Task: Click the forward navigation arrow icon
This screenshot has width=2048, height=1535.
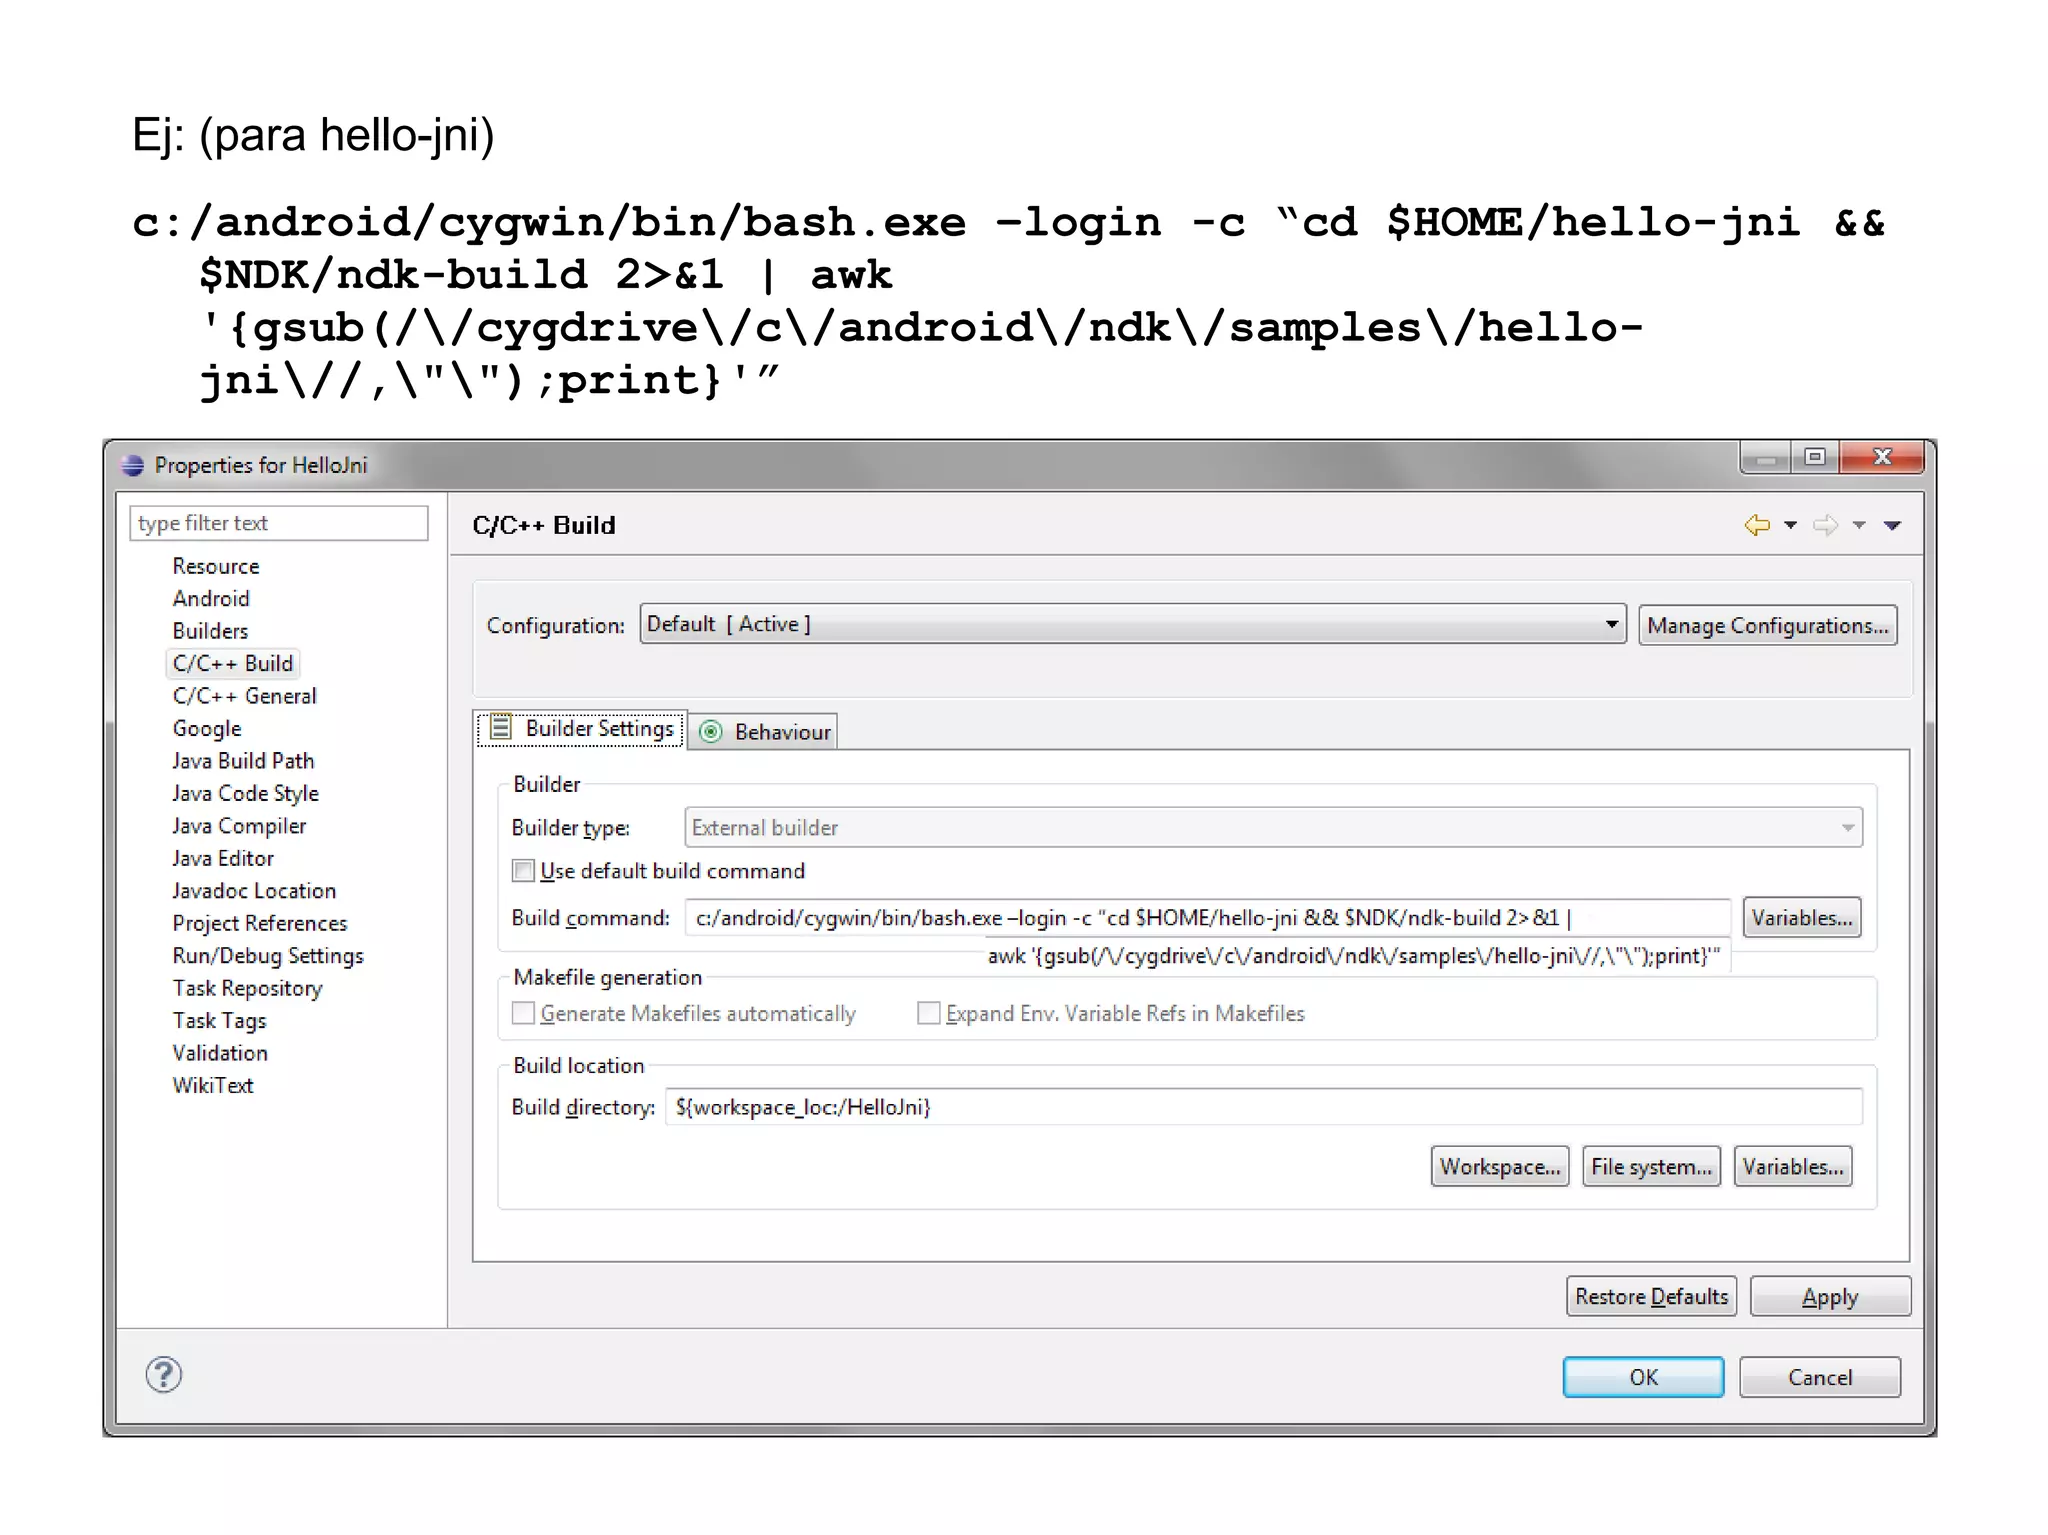Action: [1826, 525]
